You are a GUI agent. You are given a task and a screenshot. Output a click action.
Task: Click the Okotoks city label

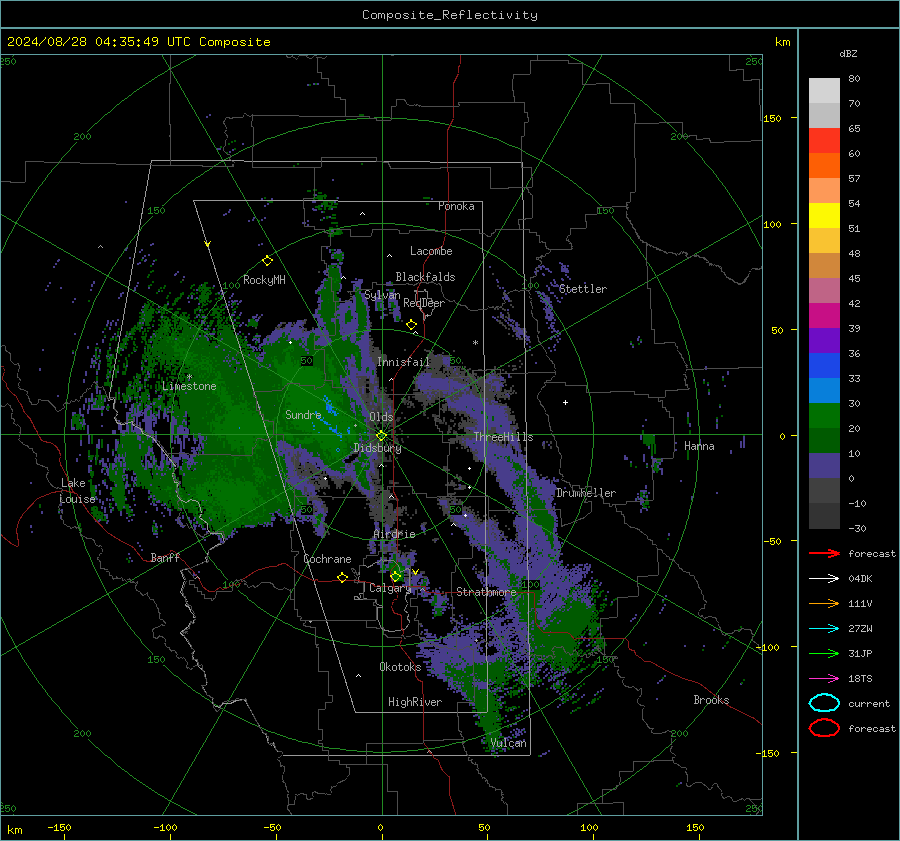click(x=400, y=667)
